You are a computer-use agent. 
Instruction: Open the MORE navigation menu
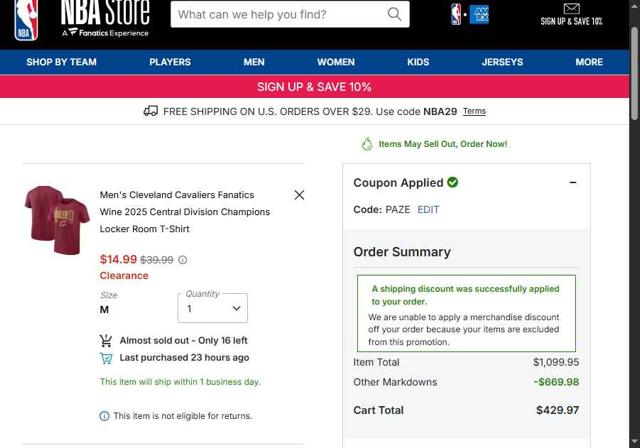(x=589, y=62)
